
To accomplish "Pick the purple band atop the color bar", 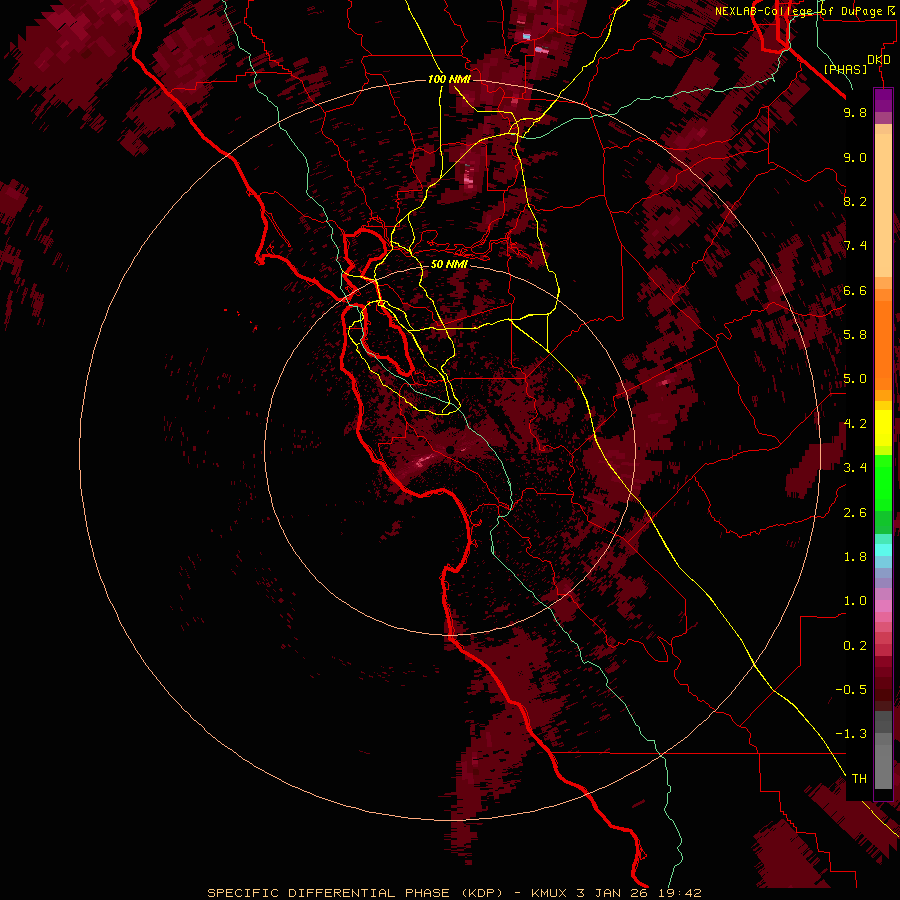I will [883, 100].
